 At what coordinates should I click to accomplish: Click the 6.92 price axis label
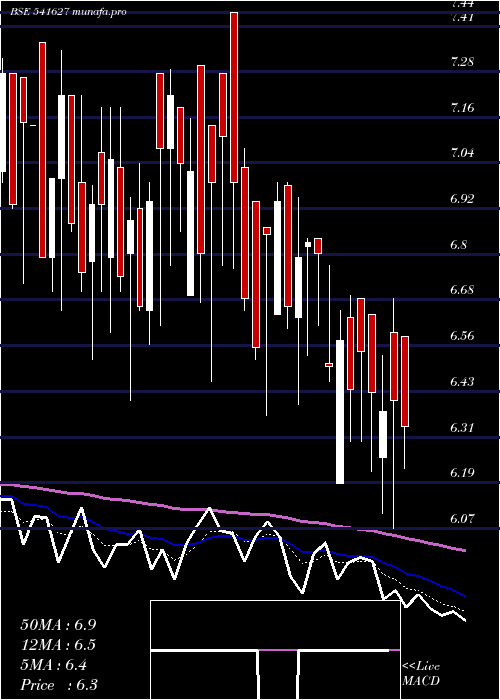point(462,199)
